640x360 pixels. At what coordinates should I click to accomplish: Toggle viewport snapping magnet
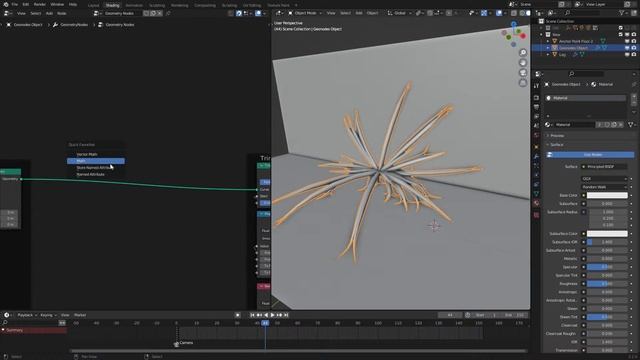point(430,13)
